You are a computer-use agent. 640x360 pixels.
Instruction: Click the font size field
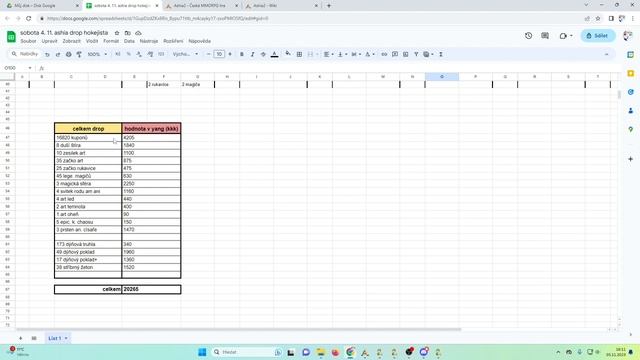219,54
